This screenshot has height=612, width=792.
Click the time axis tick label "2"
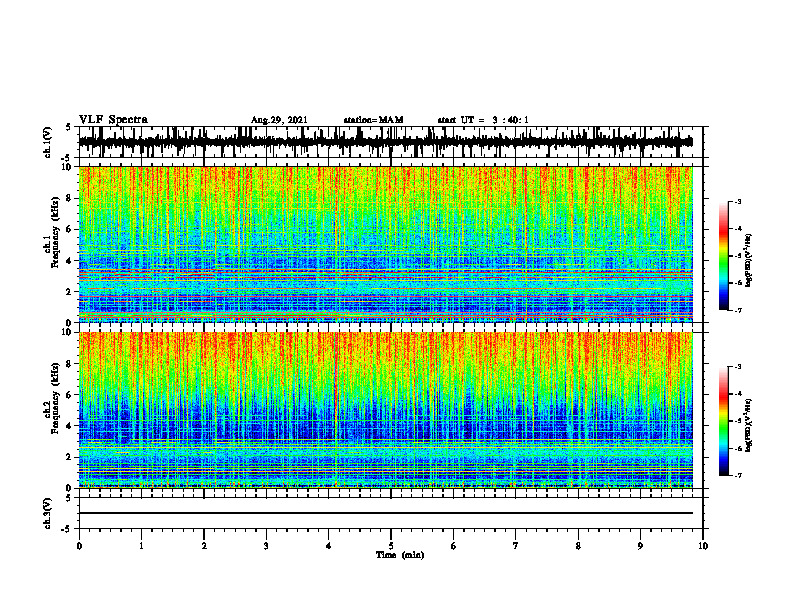pos(204,546)
